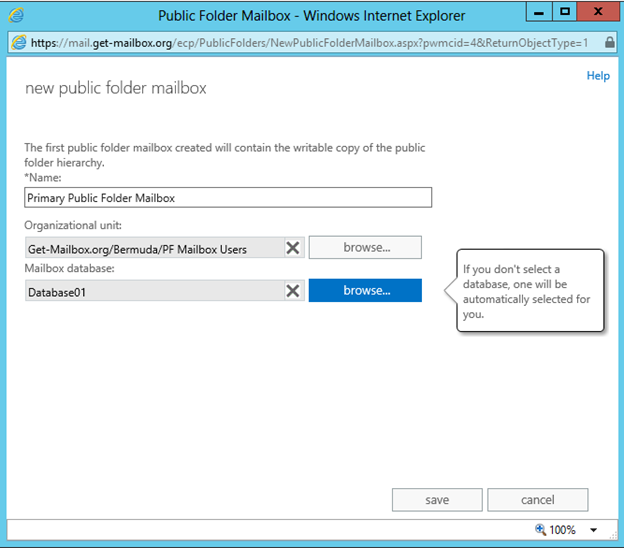Image resolution: width=624 pixels, height=548 pixels.
Task: Select the Database01 text field
Action: [155, 291]
